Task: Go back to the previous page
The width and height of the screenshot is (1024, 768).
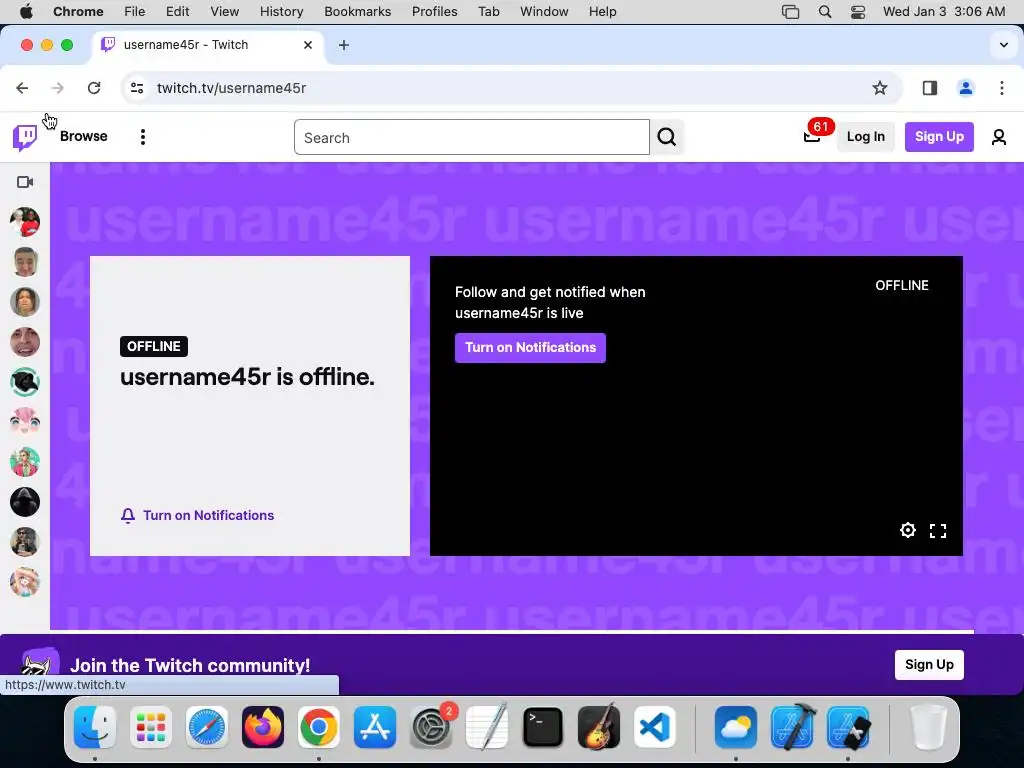Action: (x=22, y=88)
